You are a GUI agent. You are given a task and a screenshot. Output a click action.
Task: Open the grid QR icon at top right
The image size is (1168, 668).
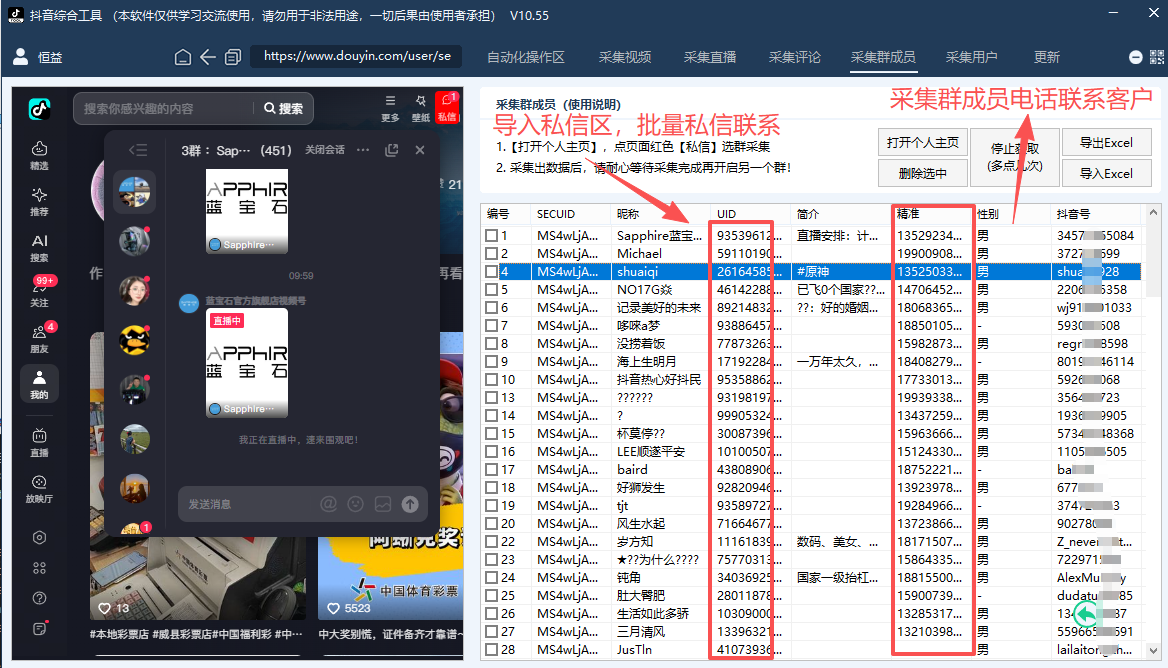point(1157,57)
